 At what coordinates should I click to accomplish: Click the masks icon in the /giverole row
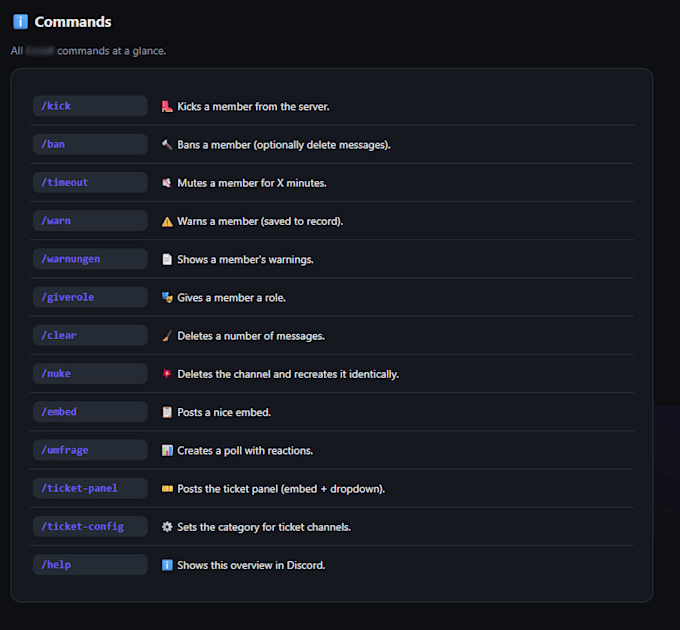coord(167,297)
